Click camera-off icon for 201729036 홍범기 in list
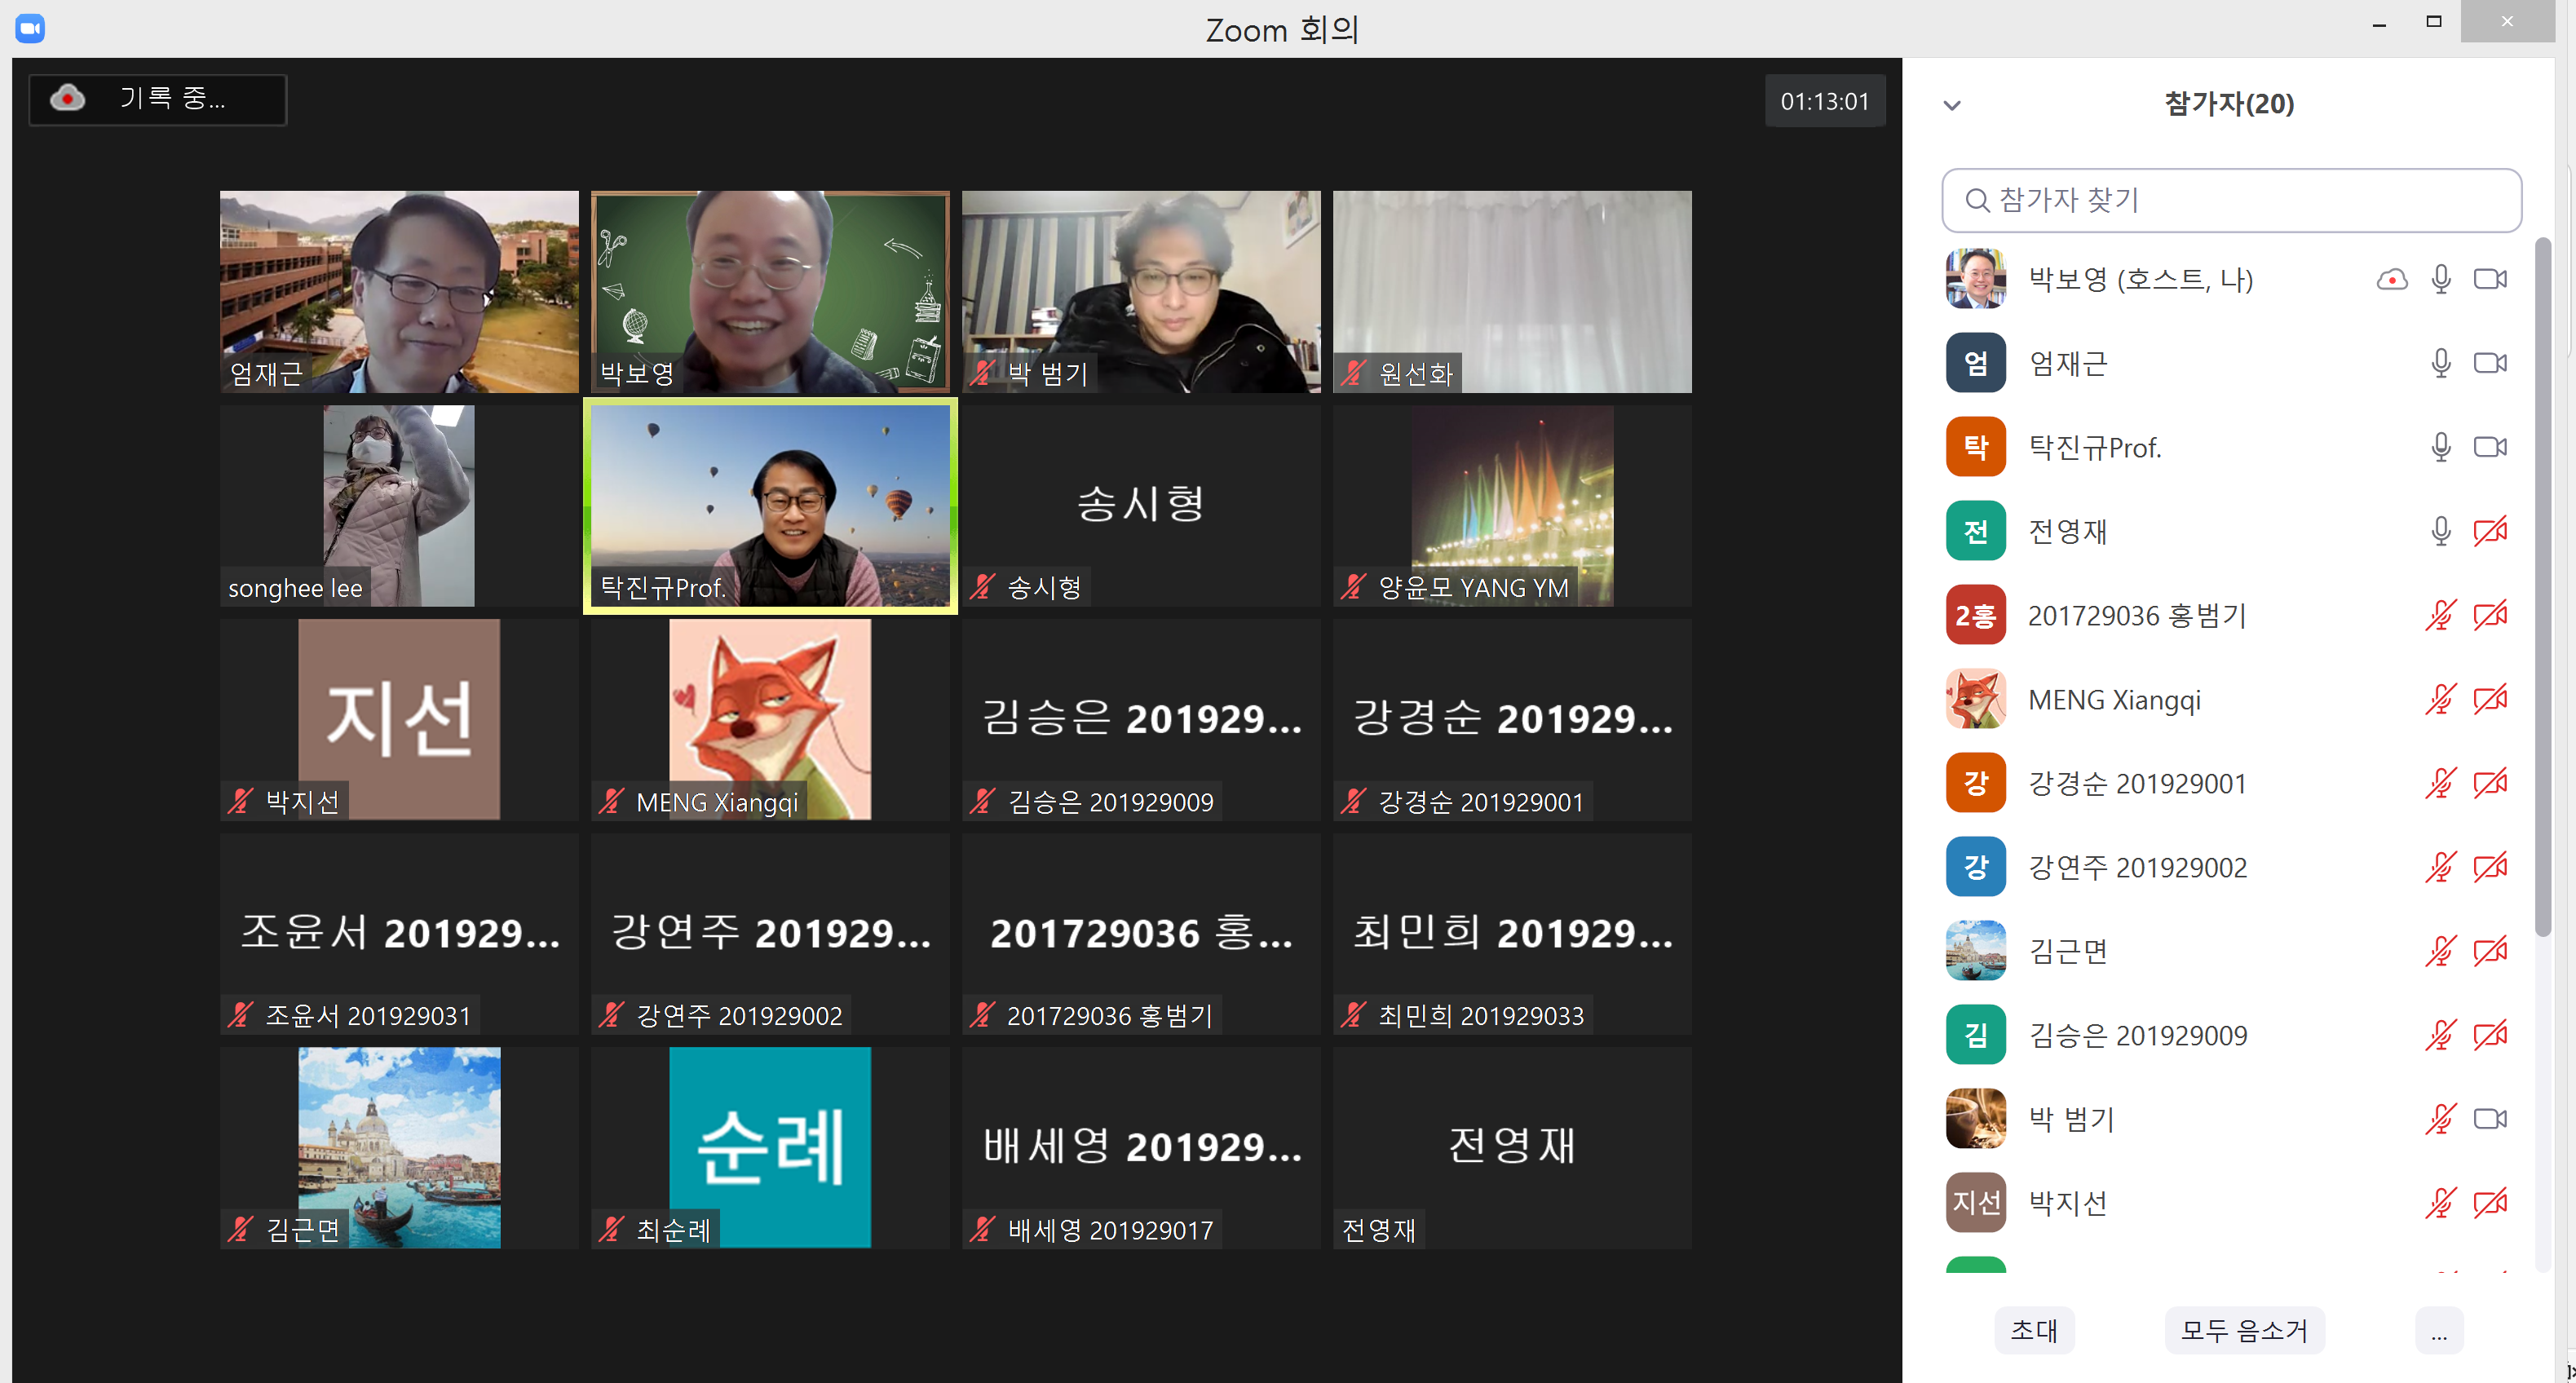Viewport: 2576px width, 1383px height. [2490, 615]
